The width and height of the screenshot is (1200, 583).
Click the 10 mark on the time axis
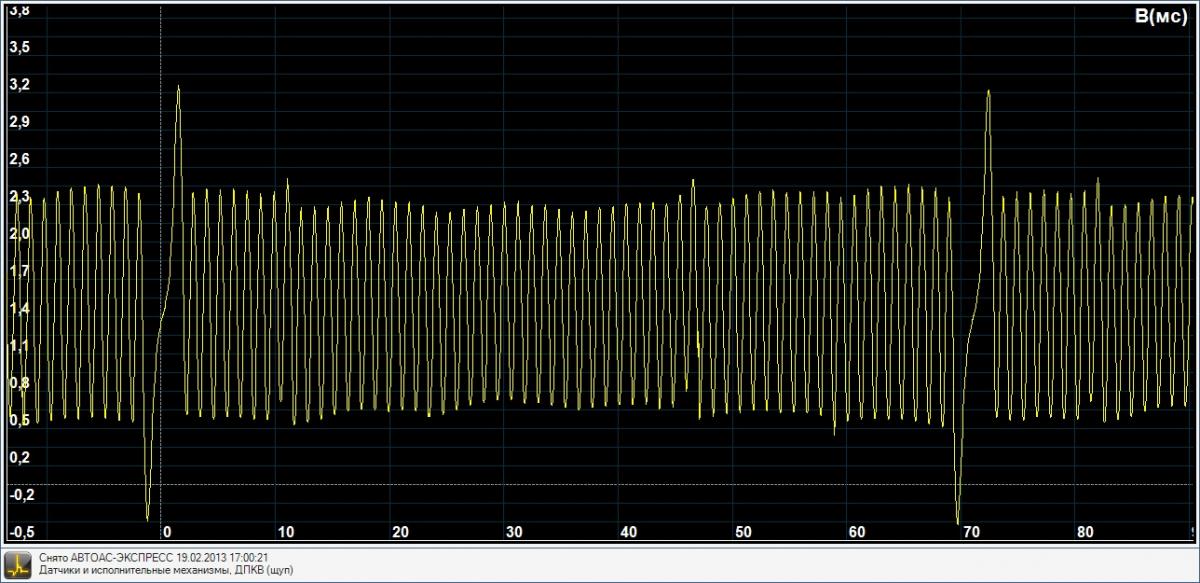[286, 531]
